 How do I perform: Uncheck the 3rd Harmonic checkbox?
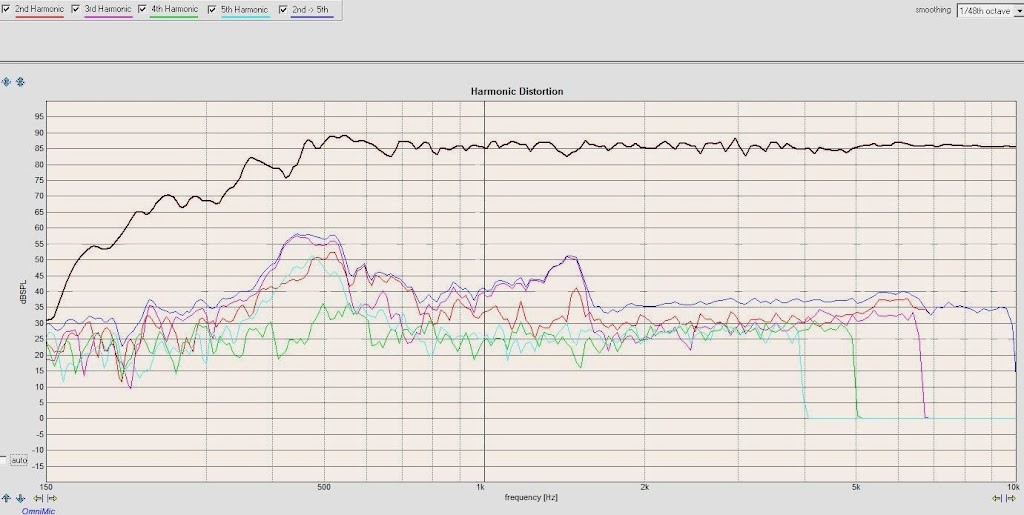coord(76,9)
